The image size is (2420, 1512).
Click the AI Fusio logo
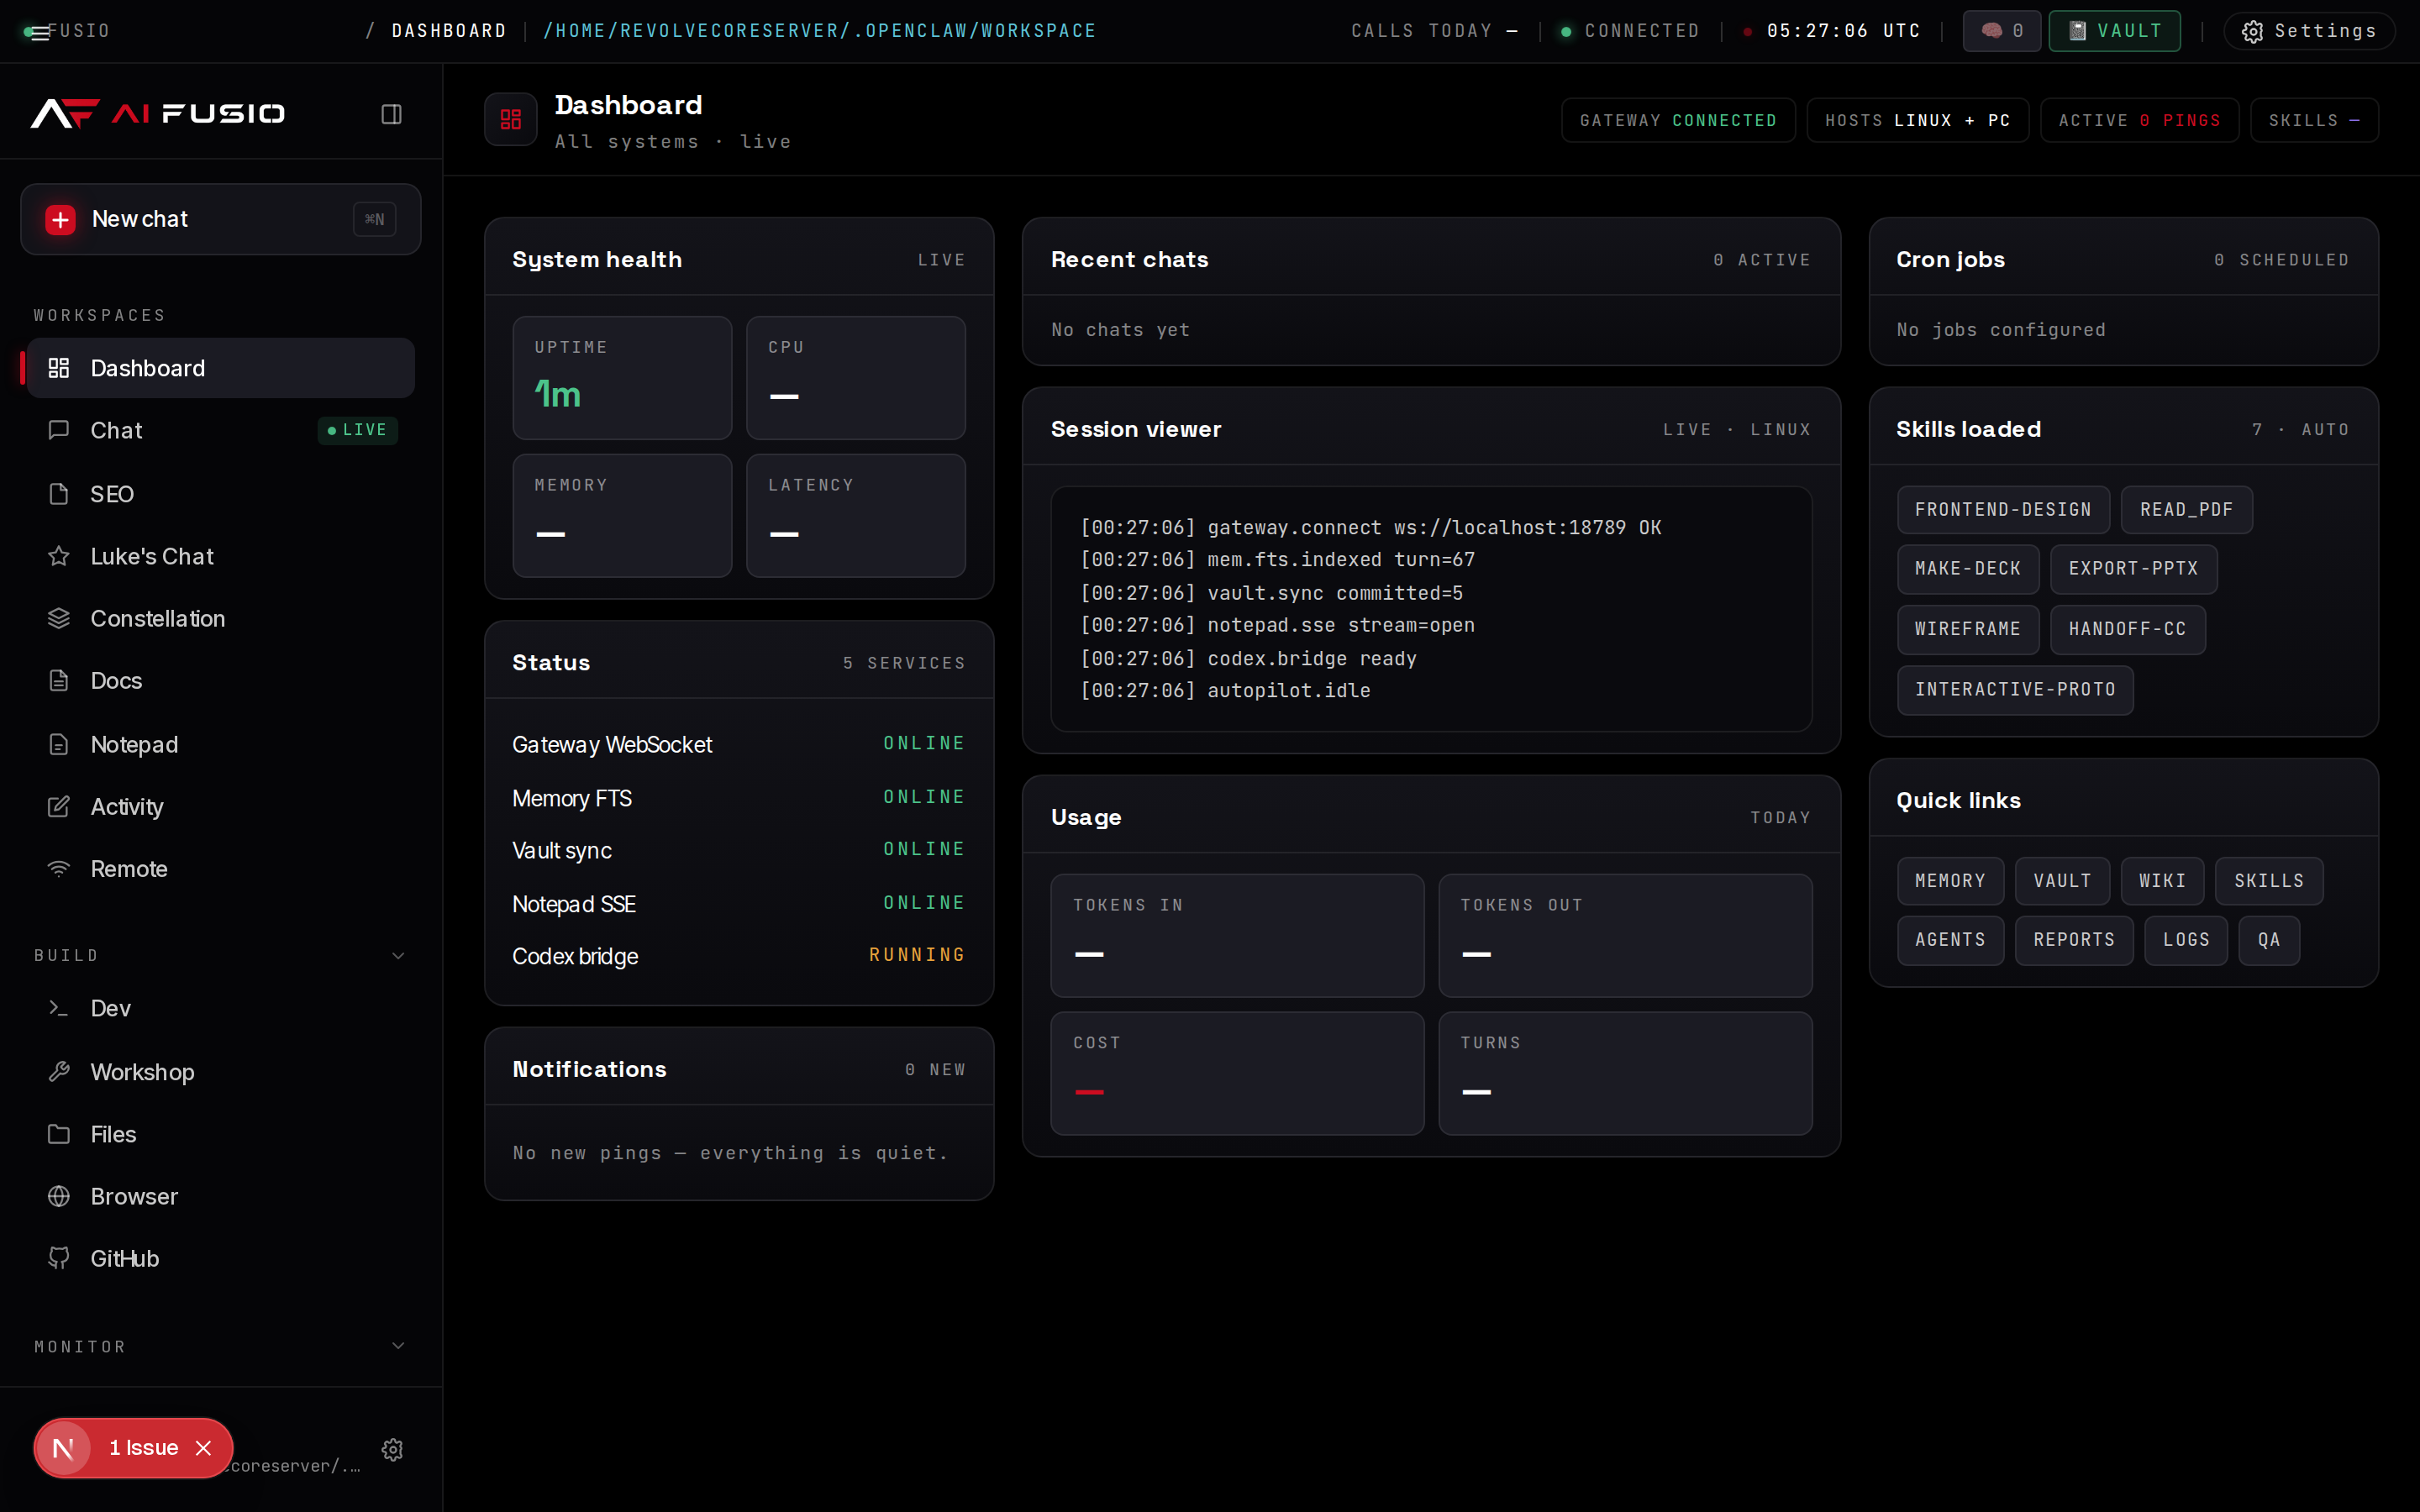tap(158, 113)
